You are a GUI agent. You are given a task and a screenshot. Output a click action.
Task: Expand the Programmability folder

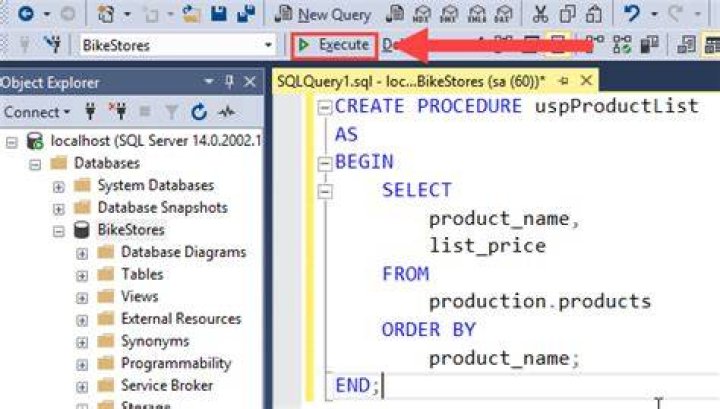pyautogui.click(x=82, y=364)
